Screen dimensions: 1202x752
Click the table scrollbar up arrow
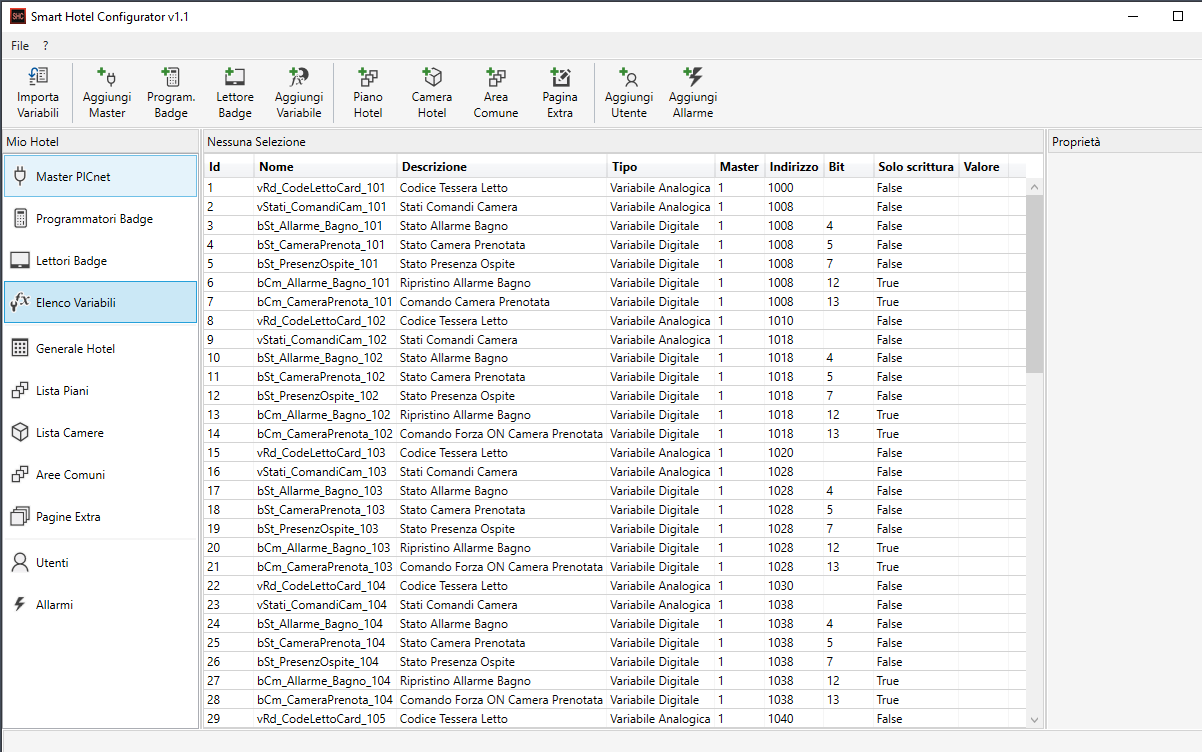1035,187
